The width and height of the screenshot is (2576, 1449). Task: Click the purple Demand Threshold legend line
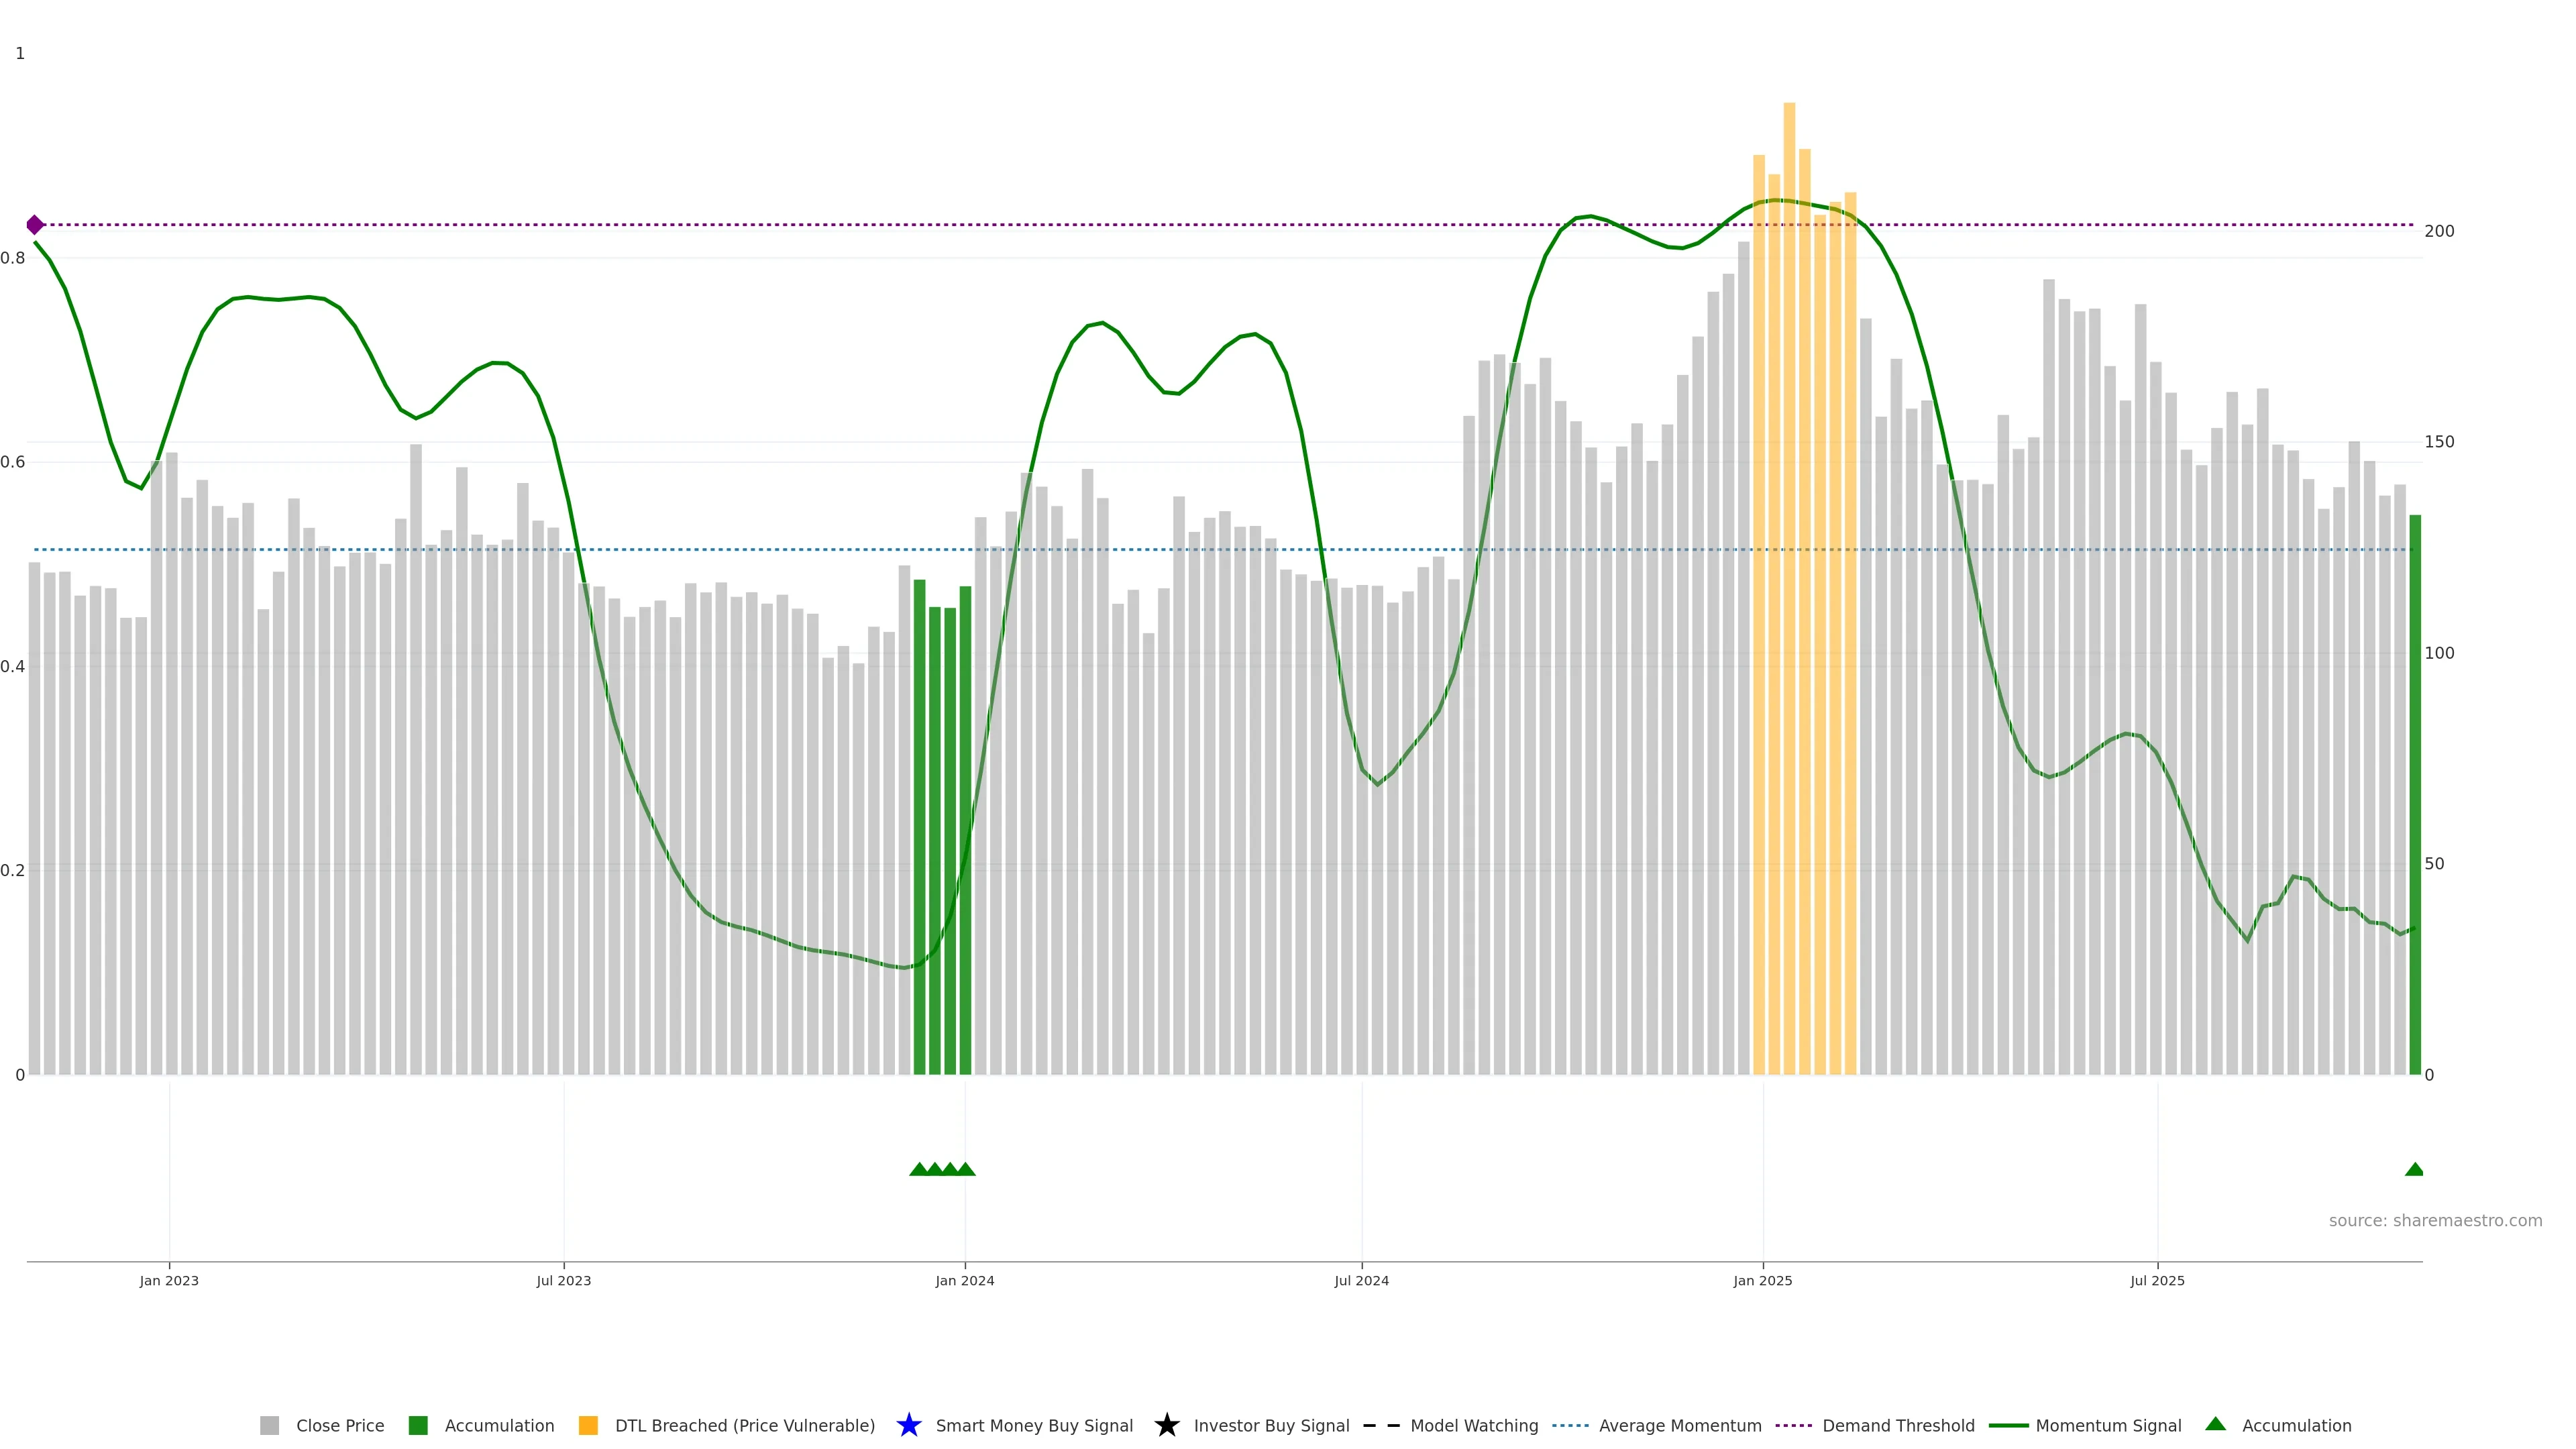(x=1793, y=1425)
